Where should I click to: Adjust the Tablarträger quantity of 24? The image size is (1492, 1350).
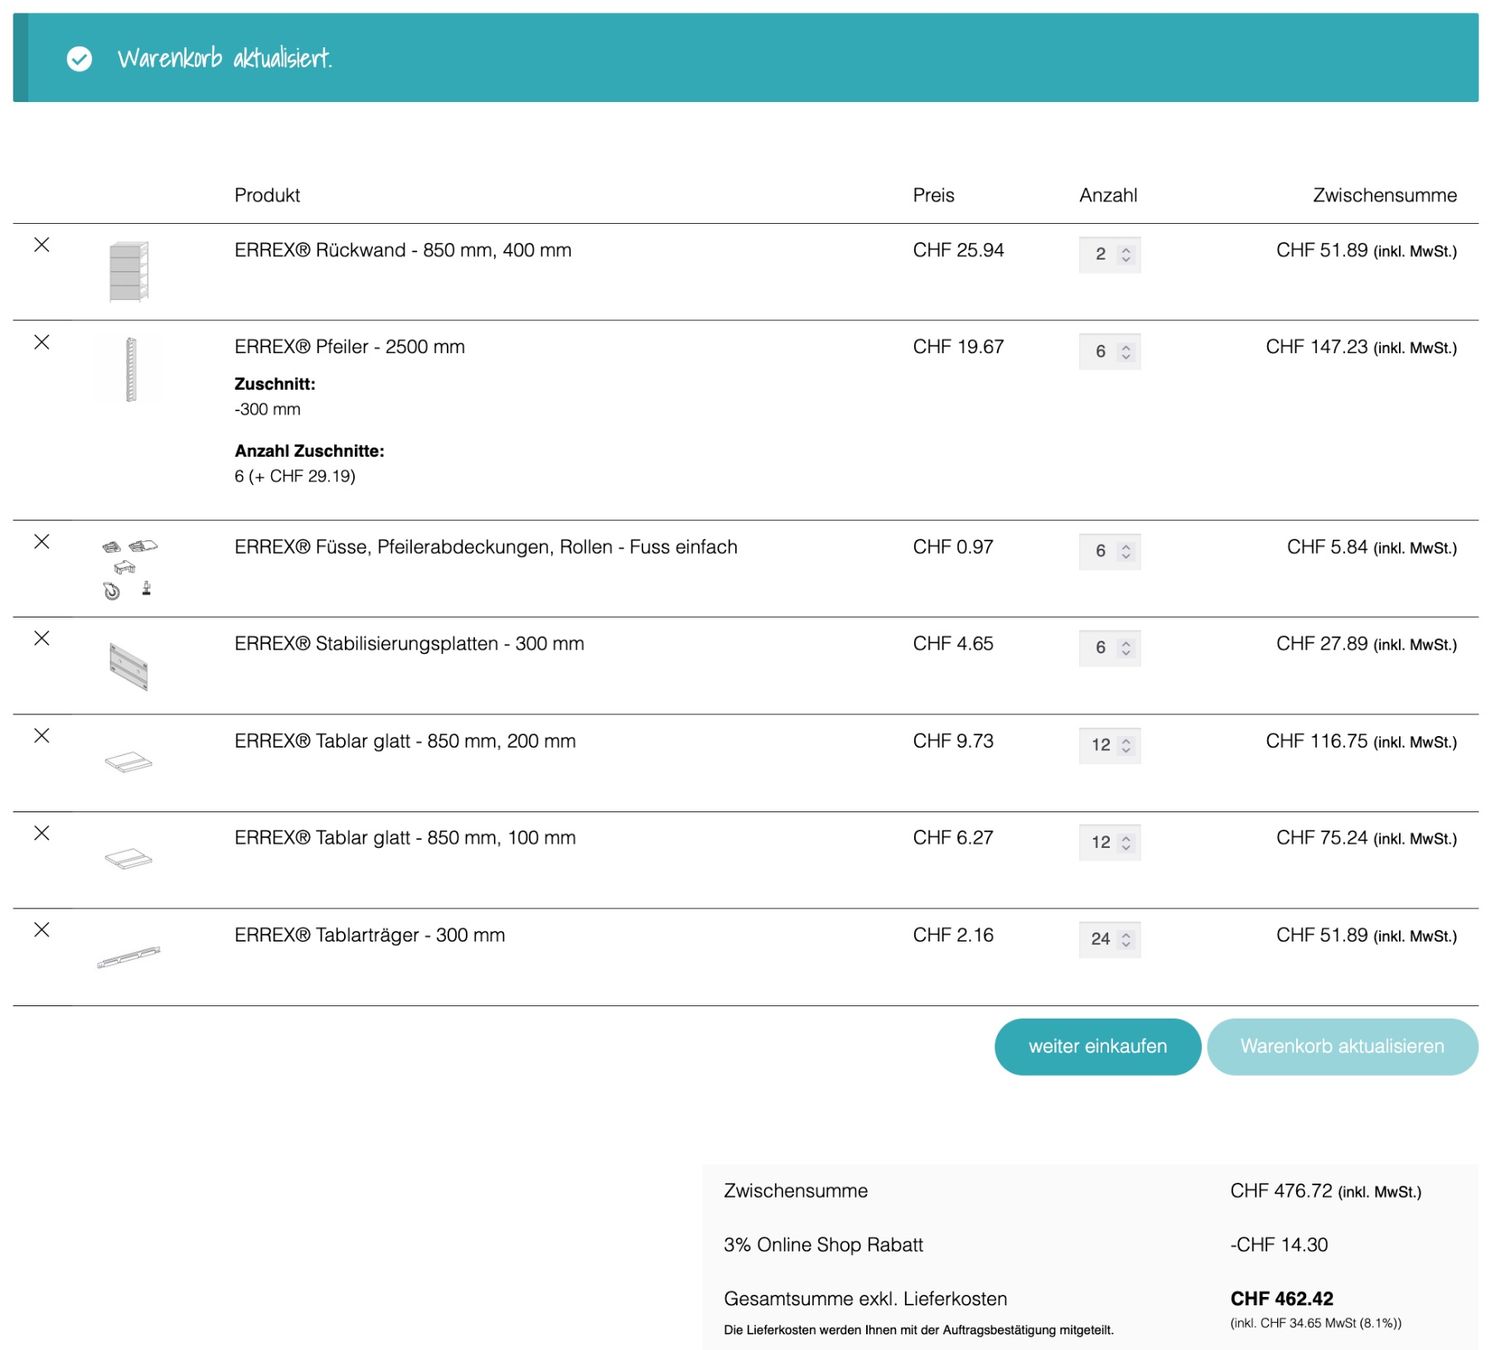[x=1110, y=939]
